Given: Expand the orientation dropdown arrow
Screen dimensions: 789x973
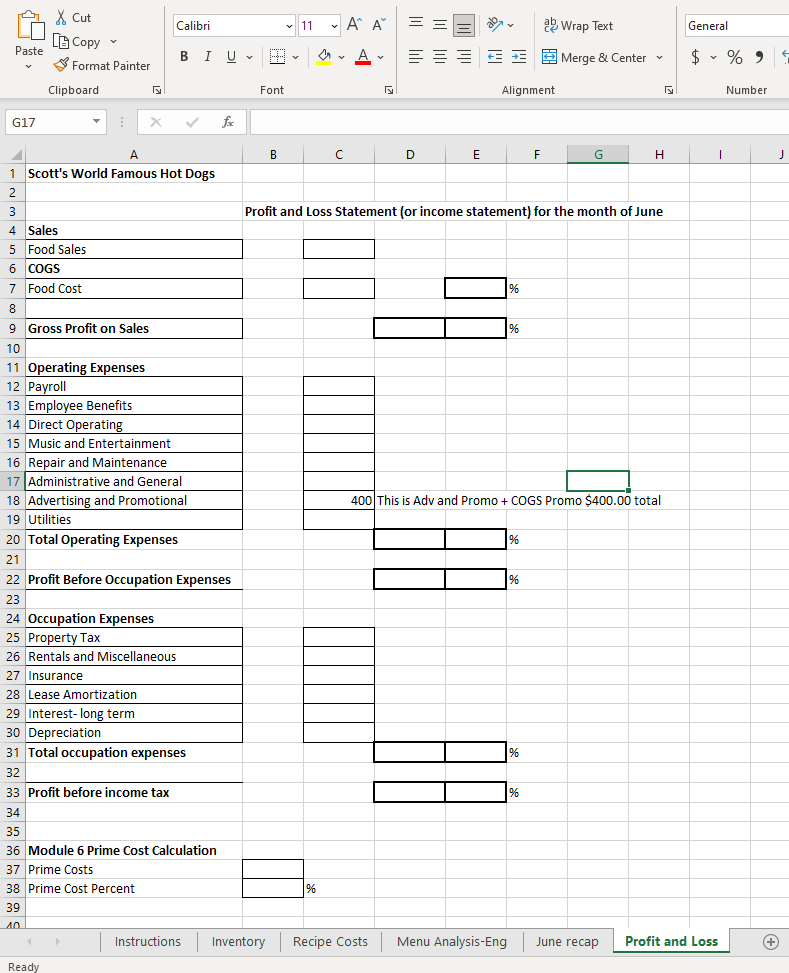Looking at the screenshot, I should coord(511,25).
